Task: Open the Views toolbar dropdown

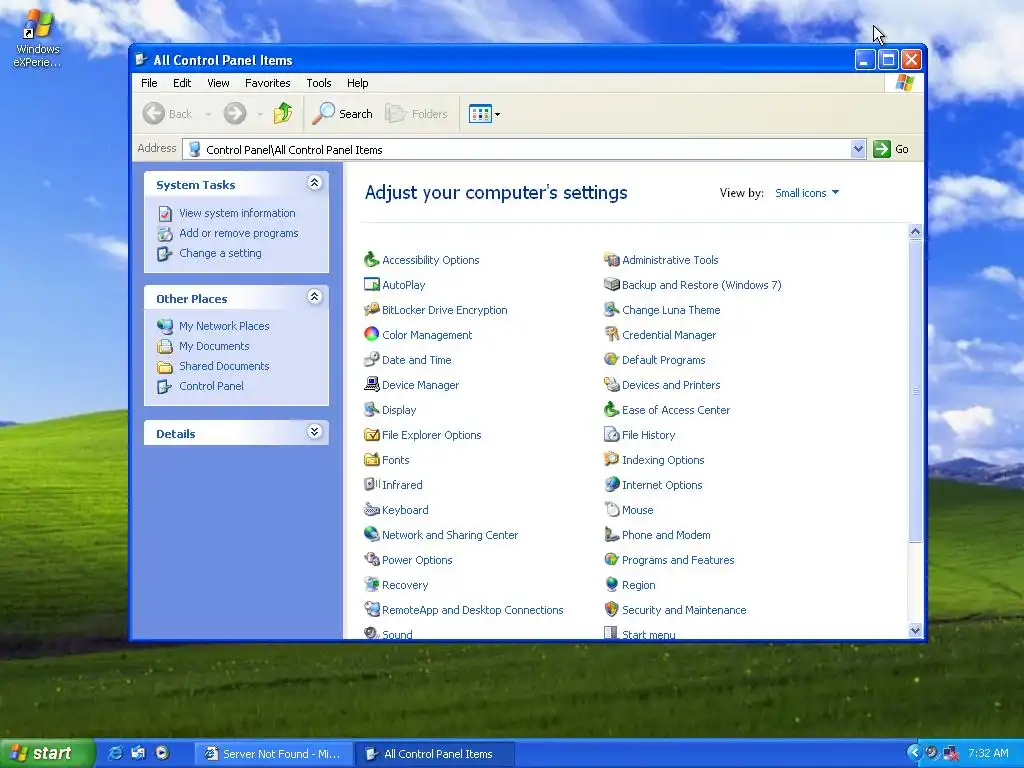Action: click(x=485, y=114)
